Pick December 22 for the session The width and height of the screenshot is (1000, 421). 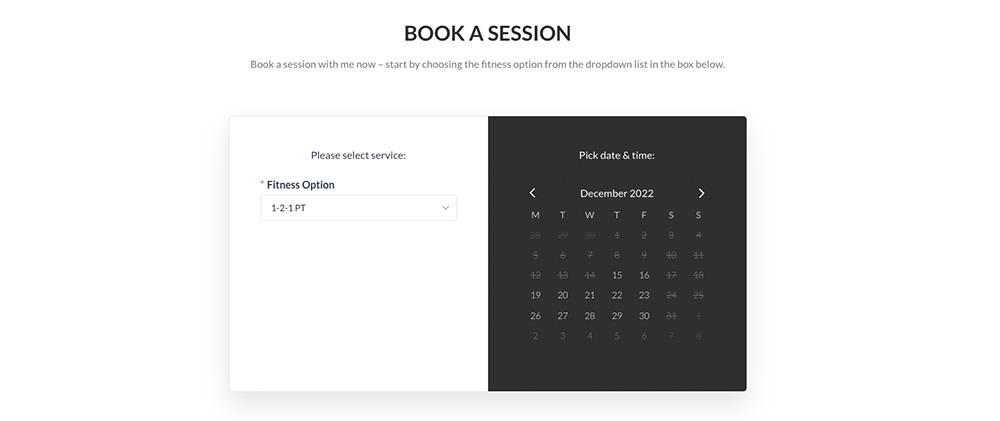pyautogui.click(x=617, y=295)
